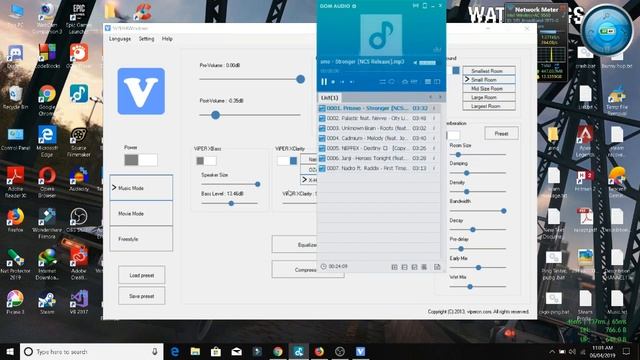Click the ViPER V logo image
Screen dimensions: 640x360
tap(141, 91)
